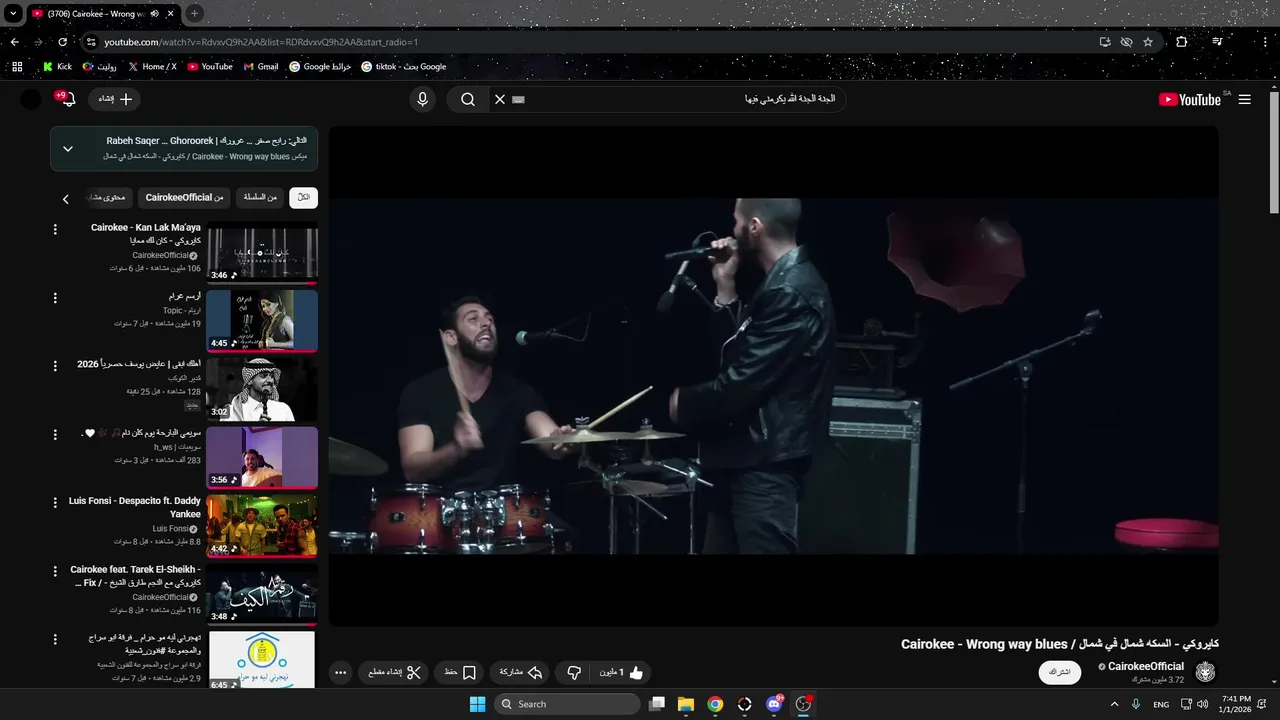Start voice search with the microphone icon

(x=422, y=99)
